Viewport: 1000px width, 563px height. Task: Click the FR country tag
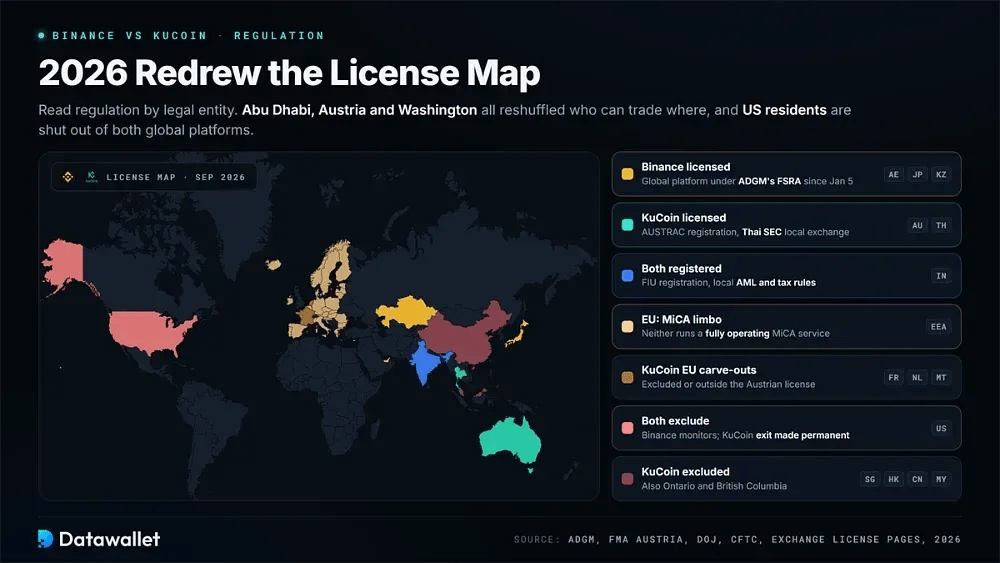click(x=893, y=377)
